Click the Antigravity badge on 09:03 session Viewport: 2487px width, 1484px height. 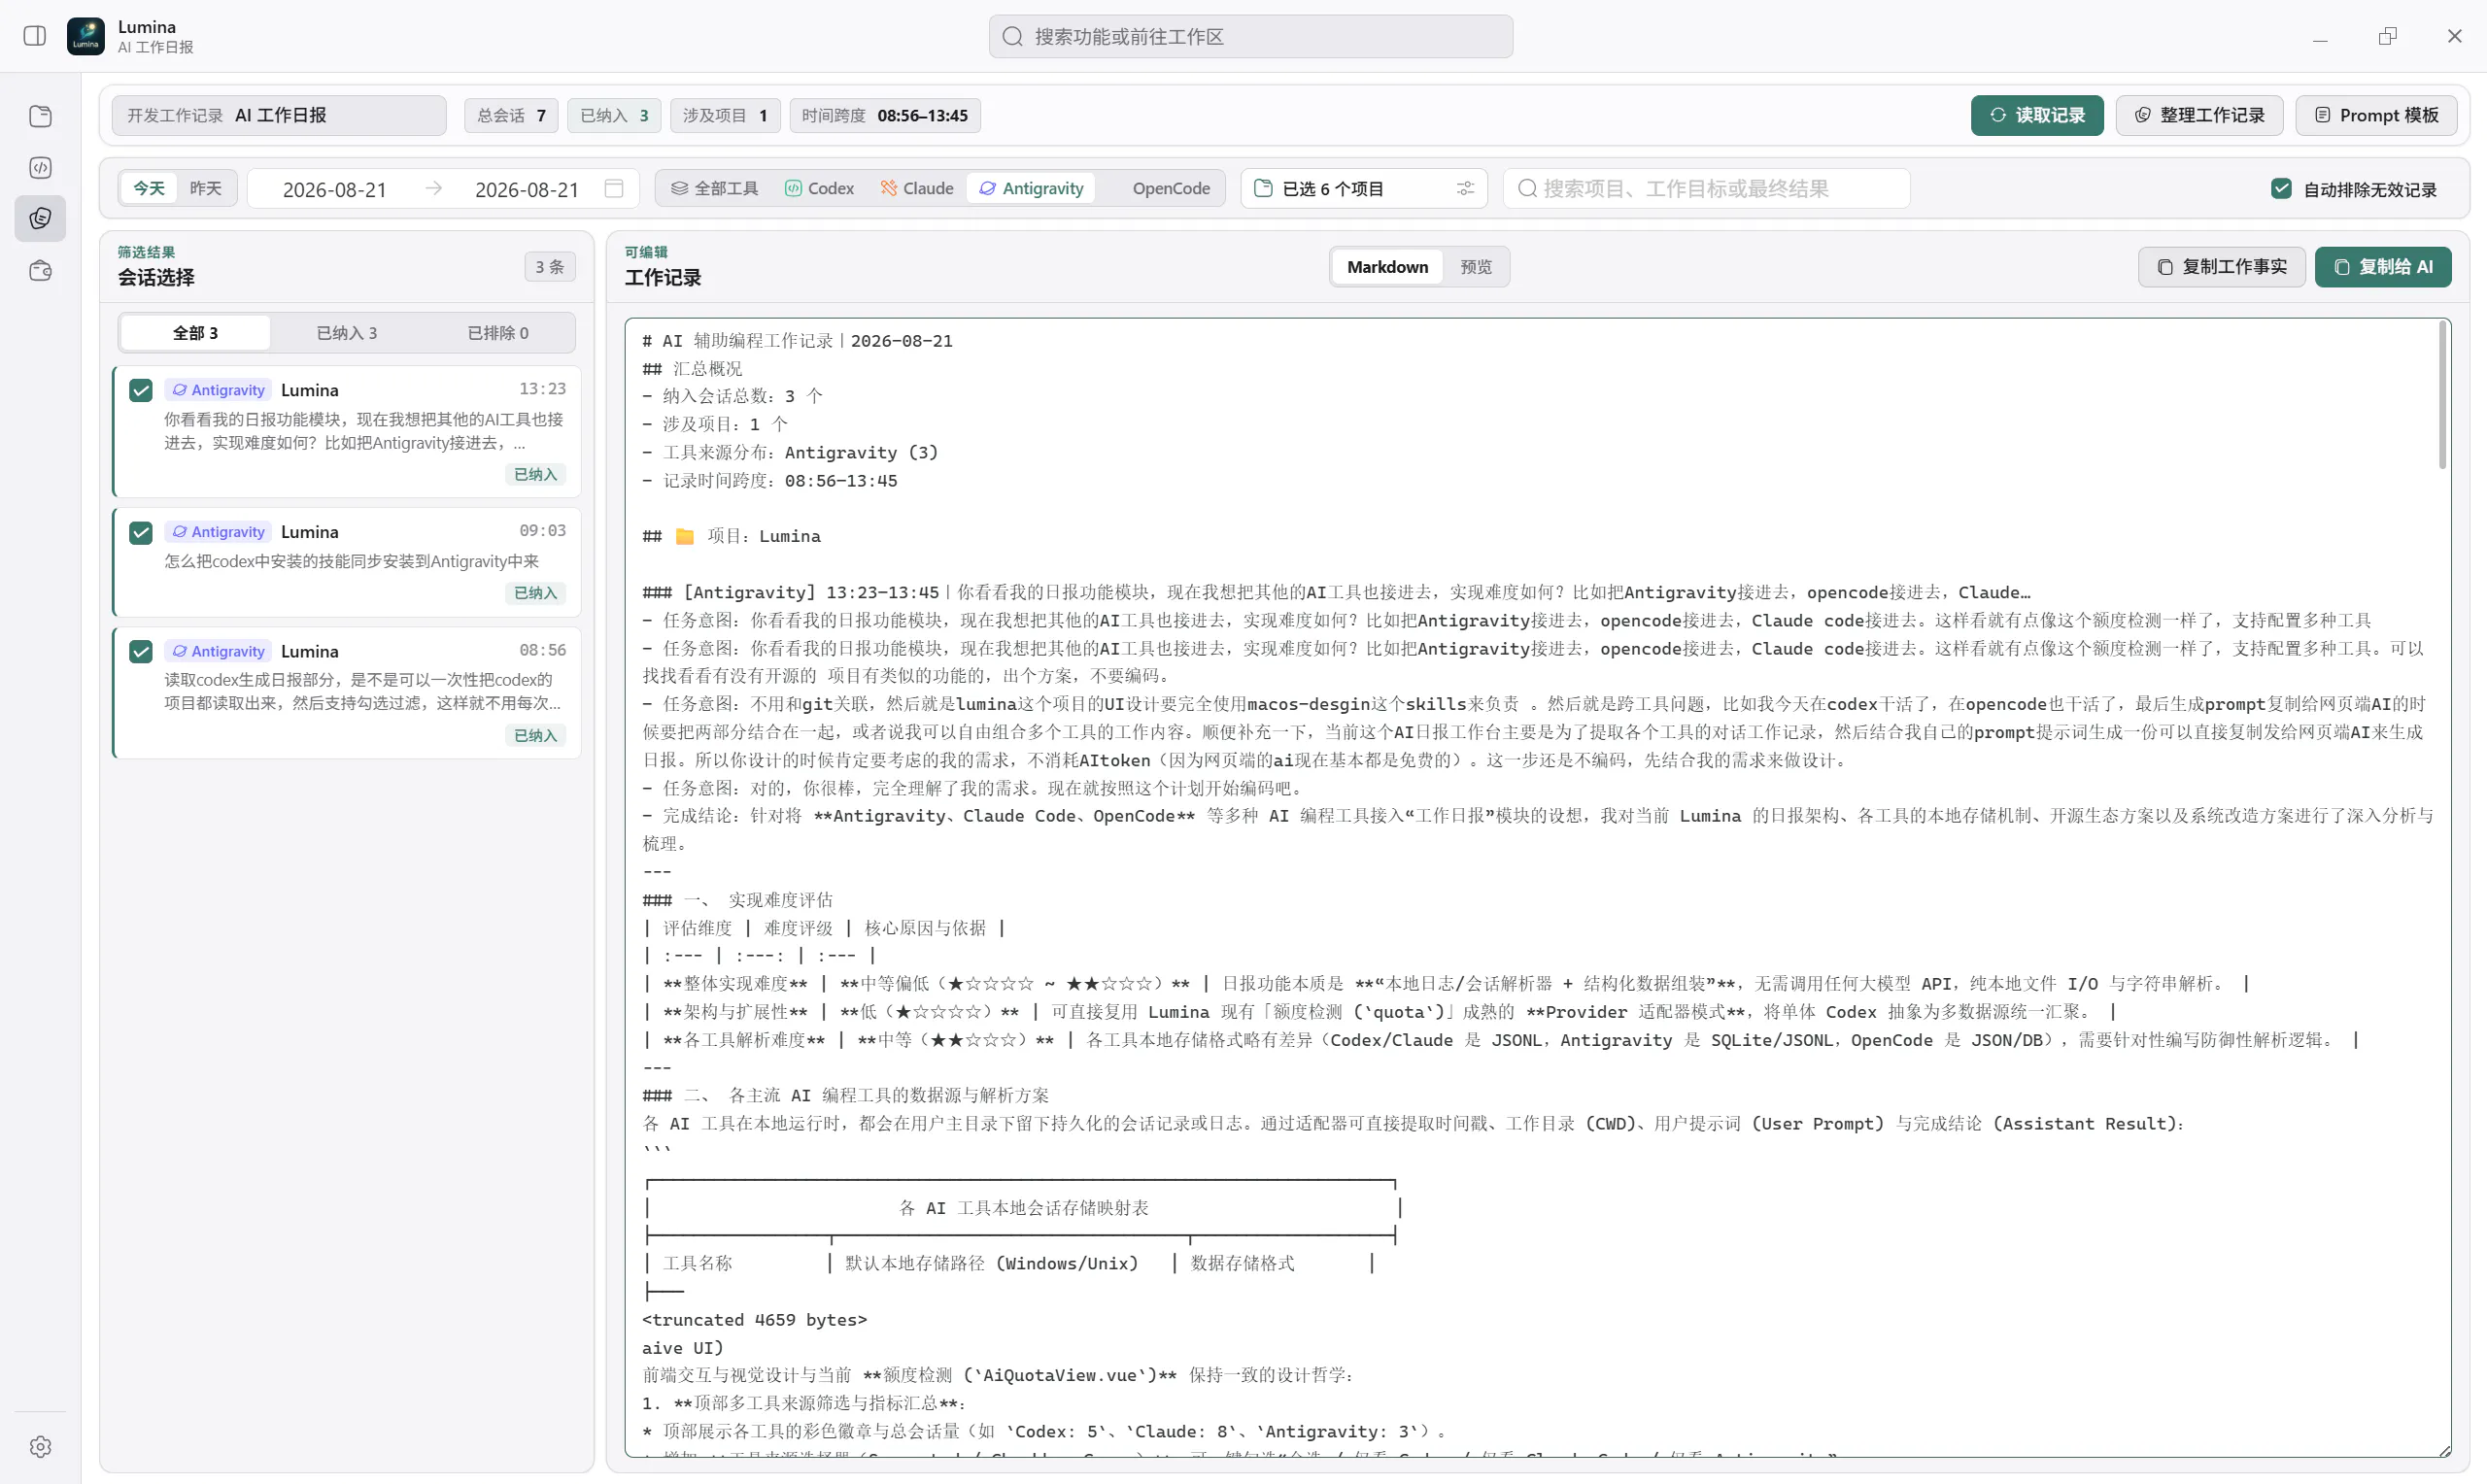[x=218, y=532]
